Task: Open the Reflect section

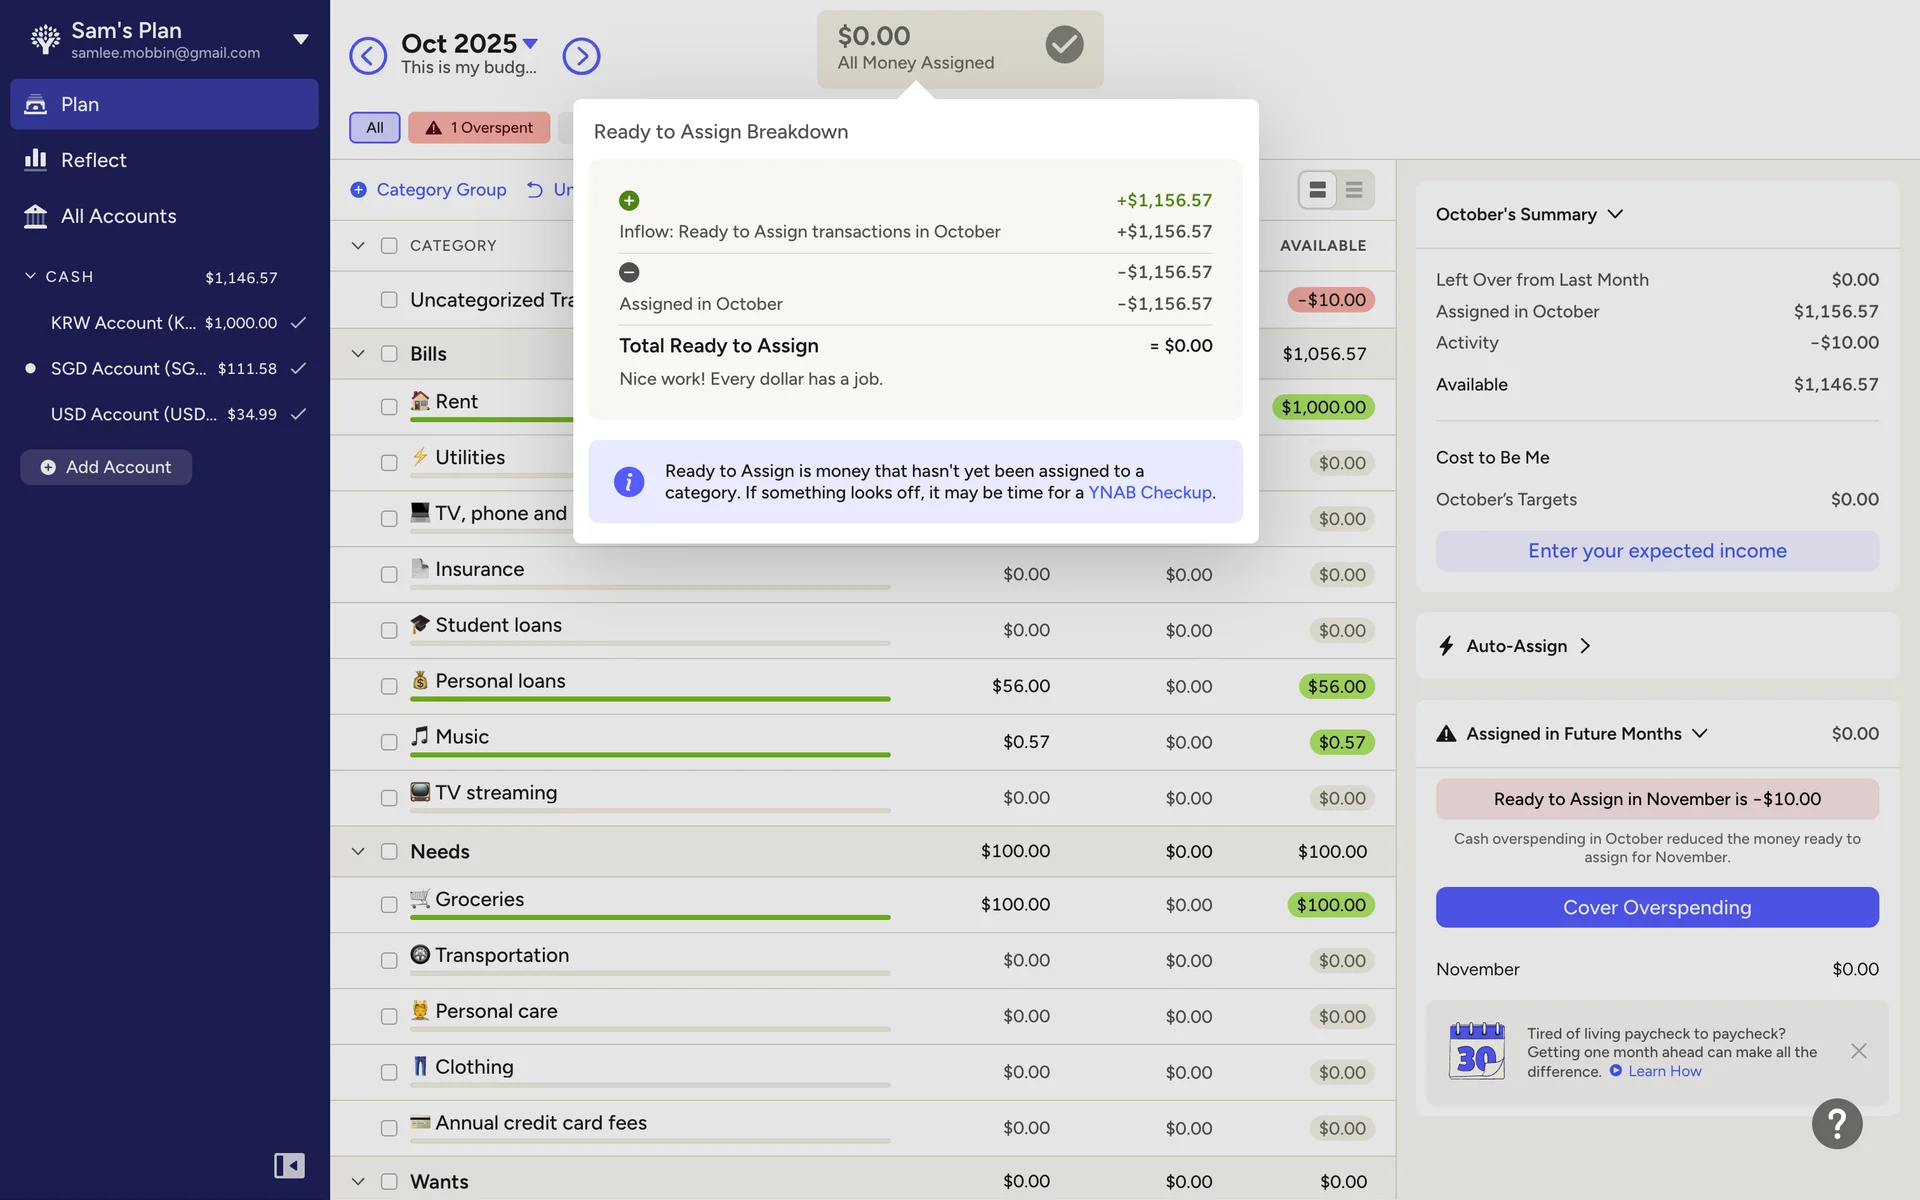Action: [x=93, y=160]
